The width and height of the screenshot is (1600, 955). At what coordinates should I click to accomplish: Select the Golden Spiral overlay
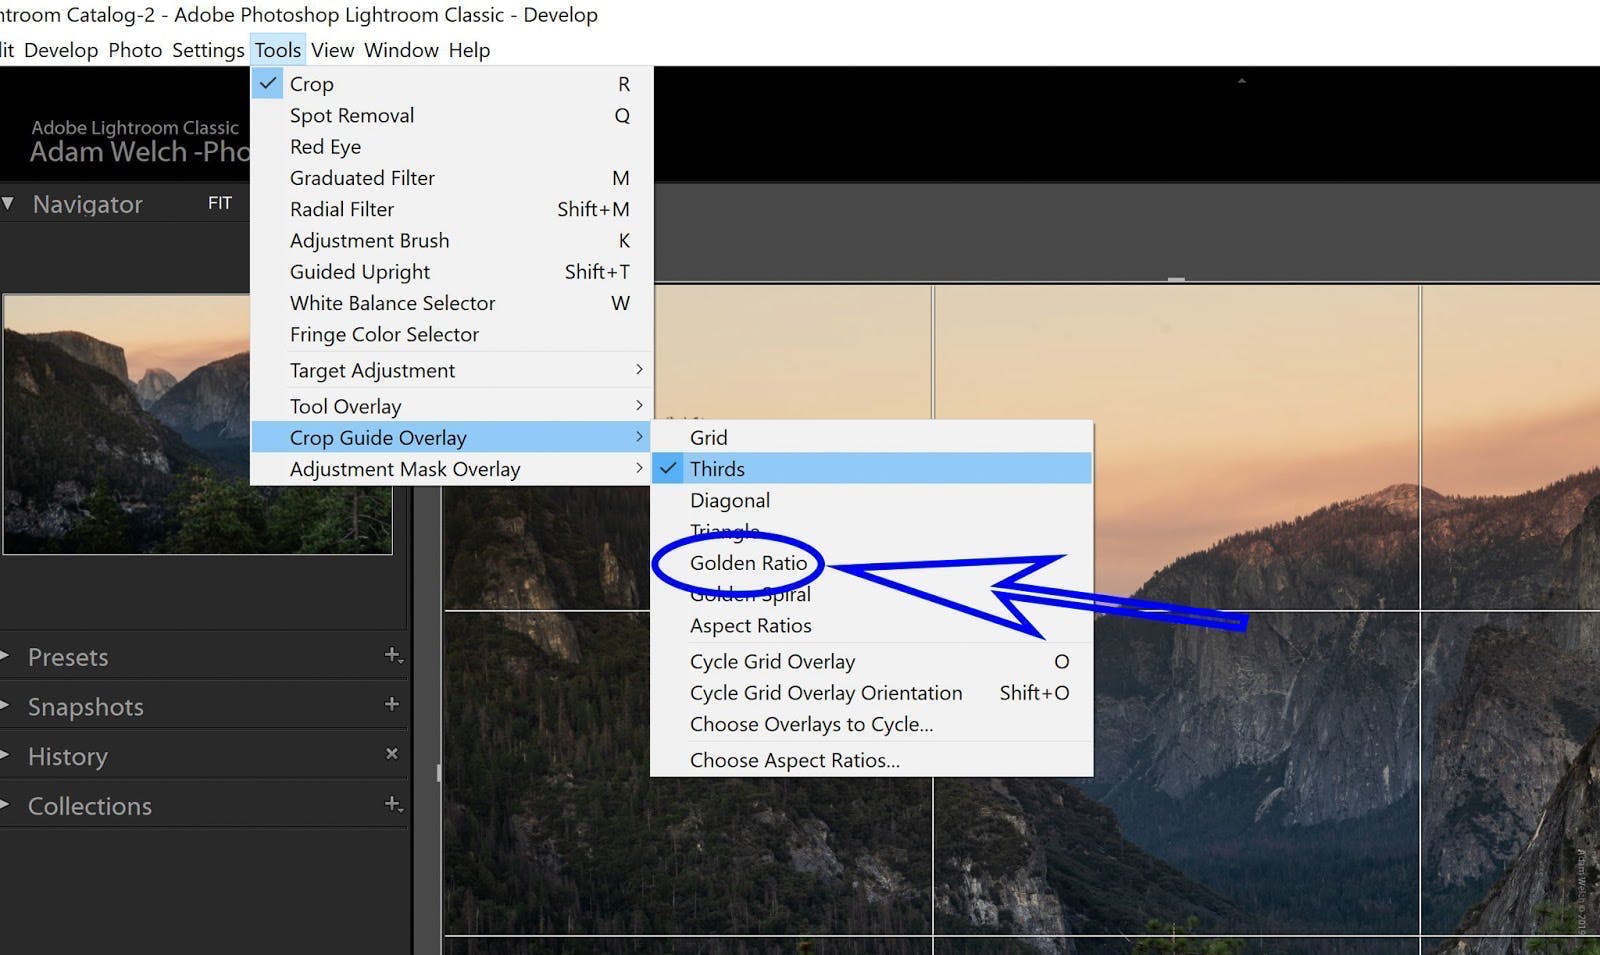[x=750, y=594]
